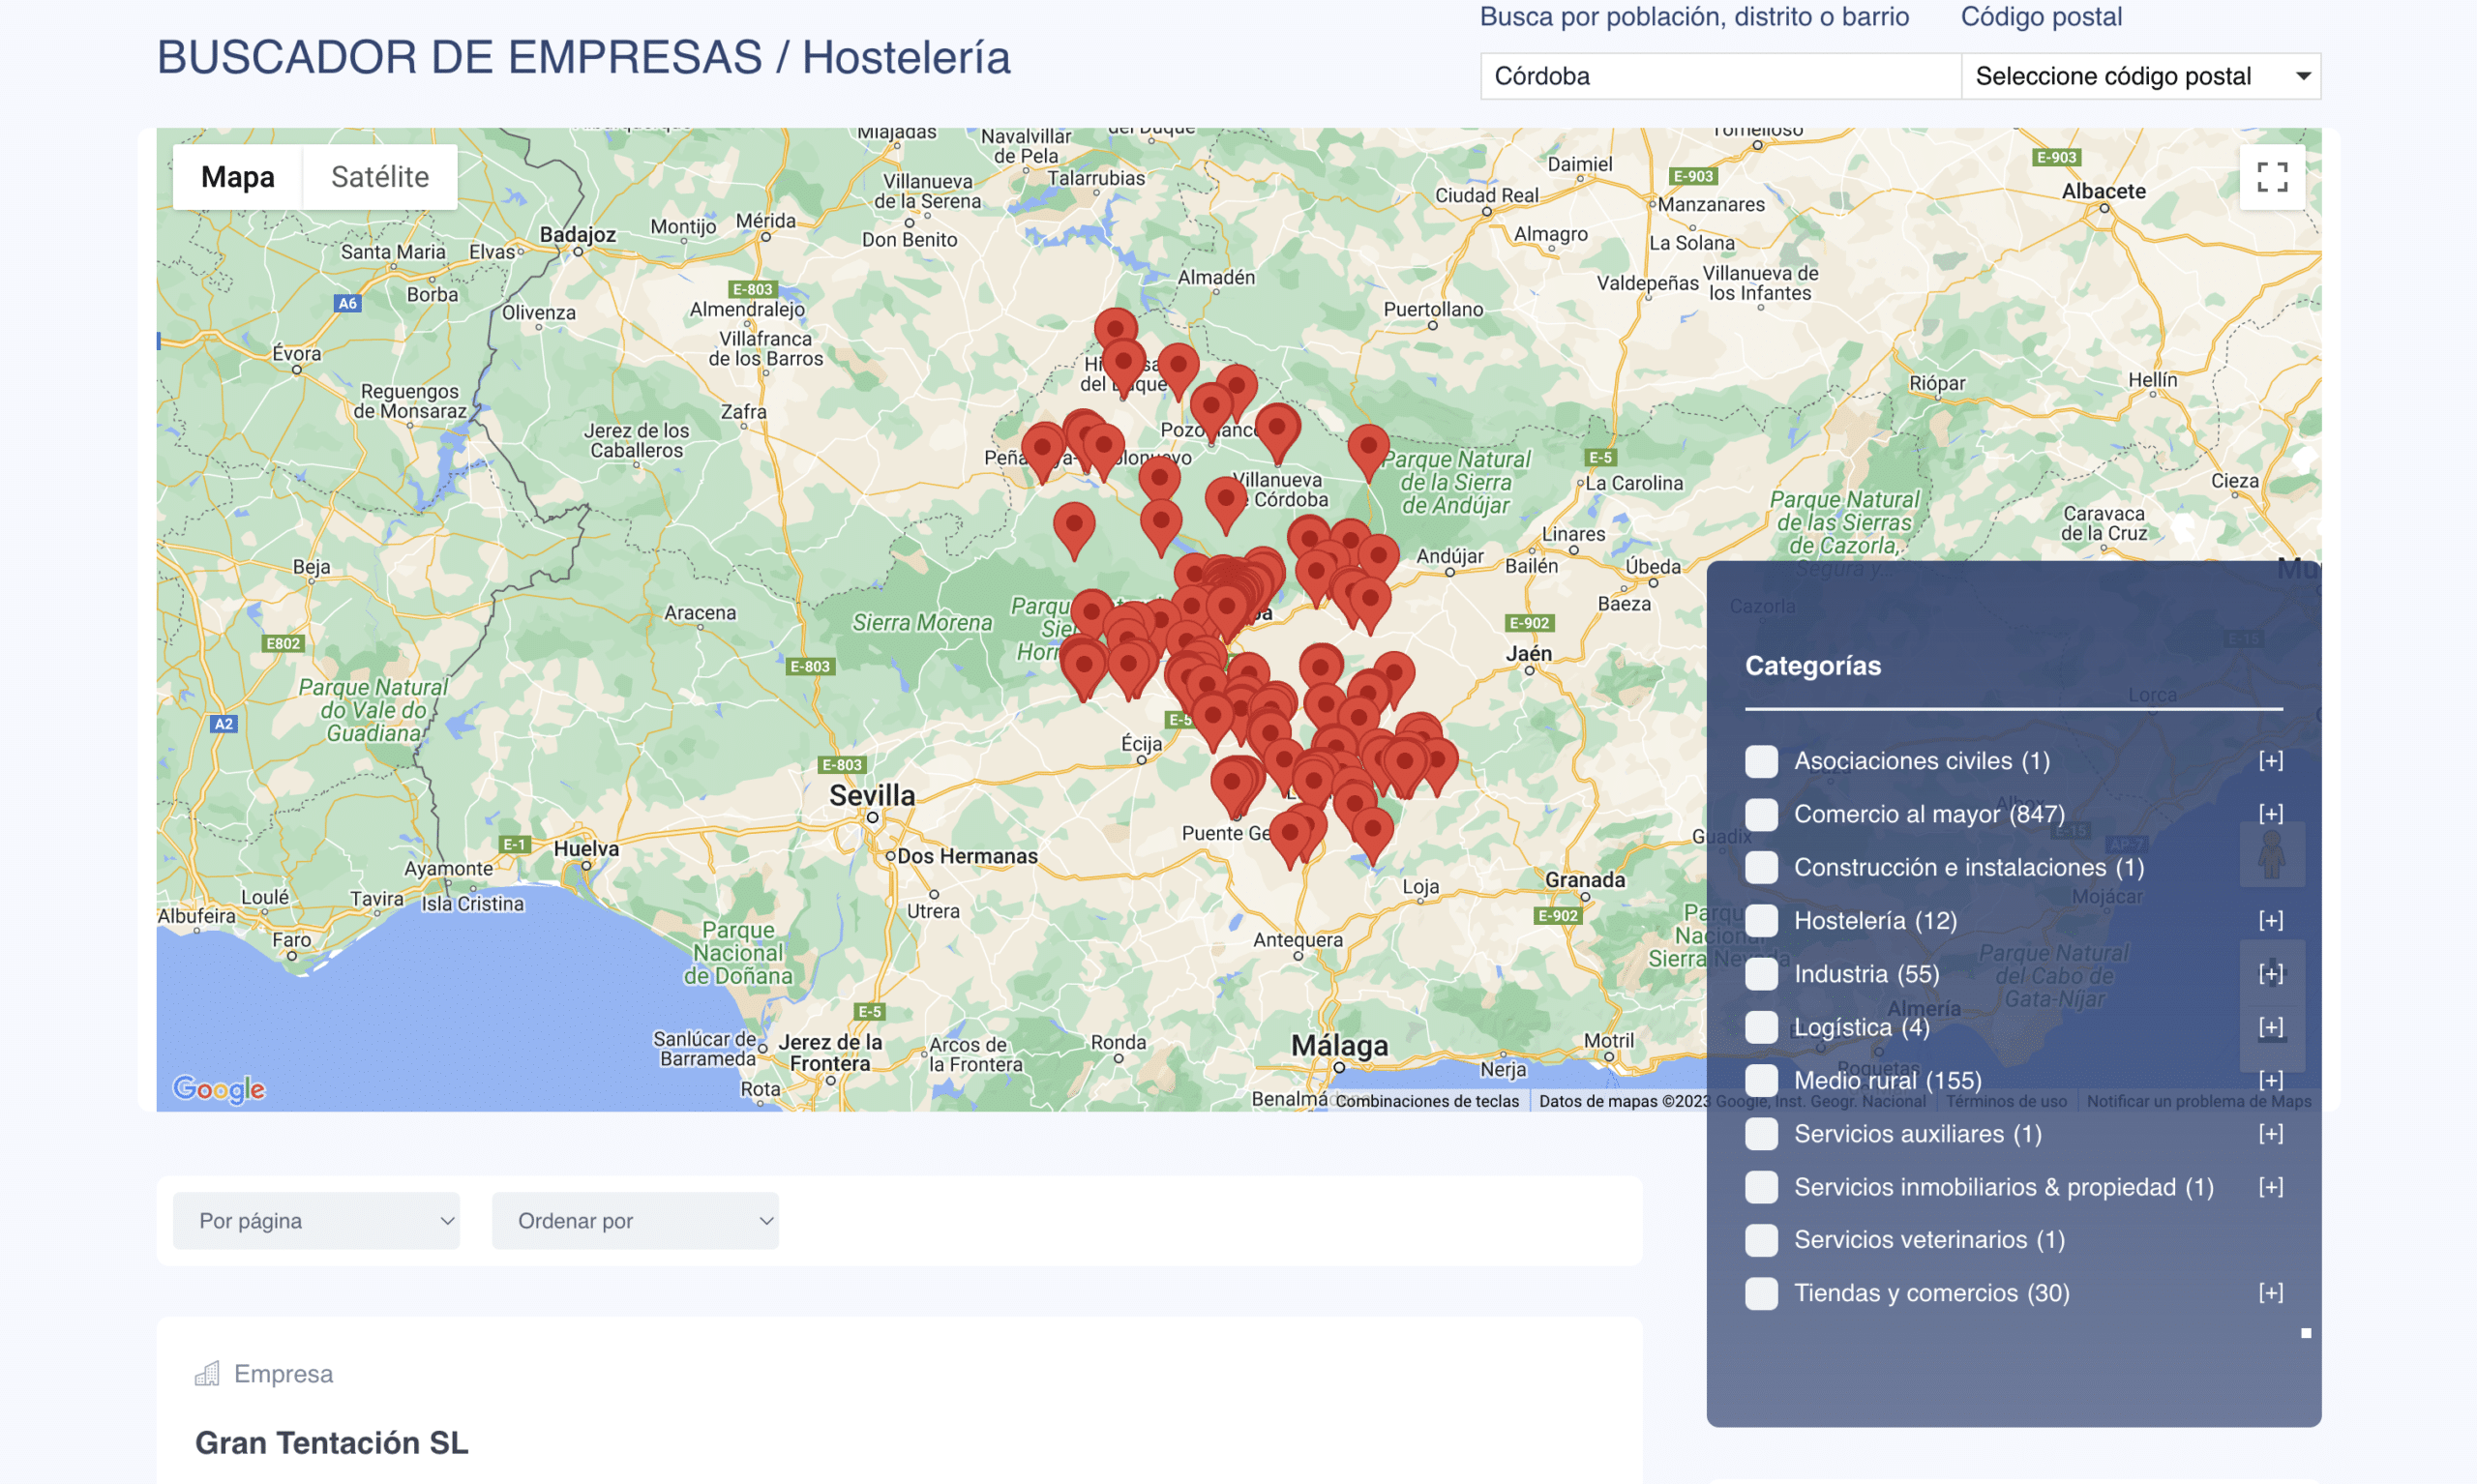Screen dimensions: 2477x1484
Task: Click the Badajoz label on the map
Action: click(578, 234)
